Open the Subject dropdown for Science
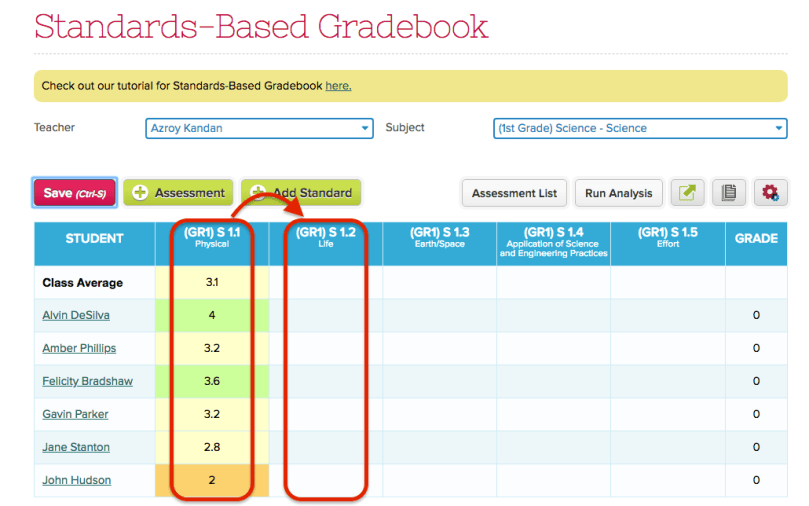The width and height of the screenshot is (809, 506). pos(640,128)
